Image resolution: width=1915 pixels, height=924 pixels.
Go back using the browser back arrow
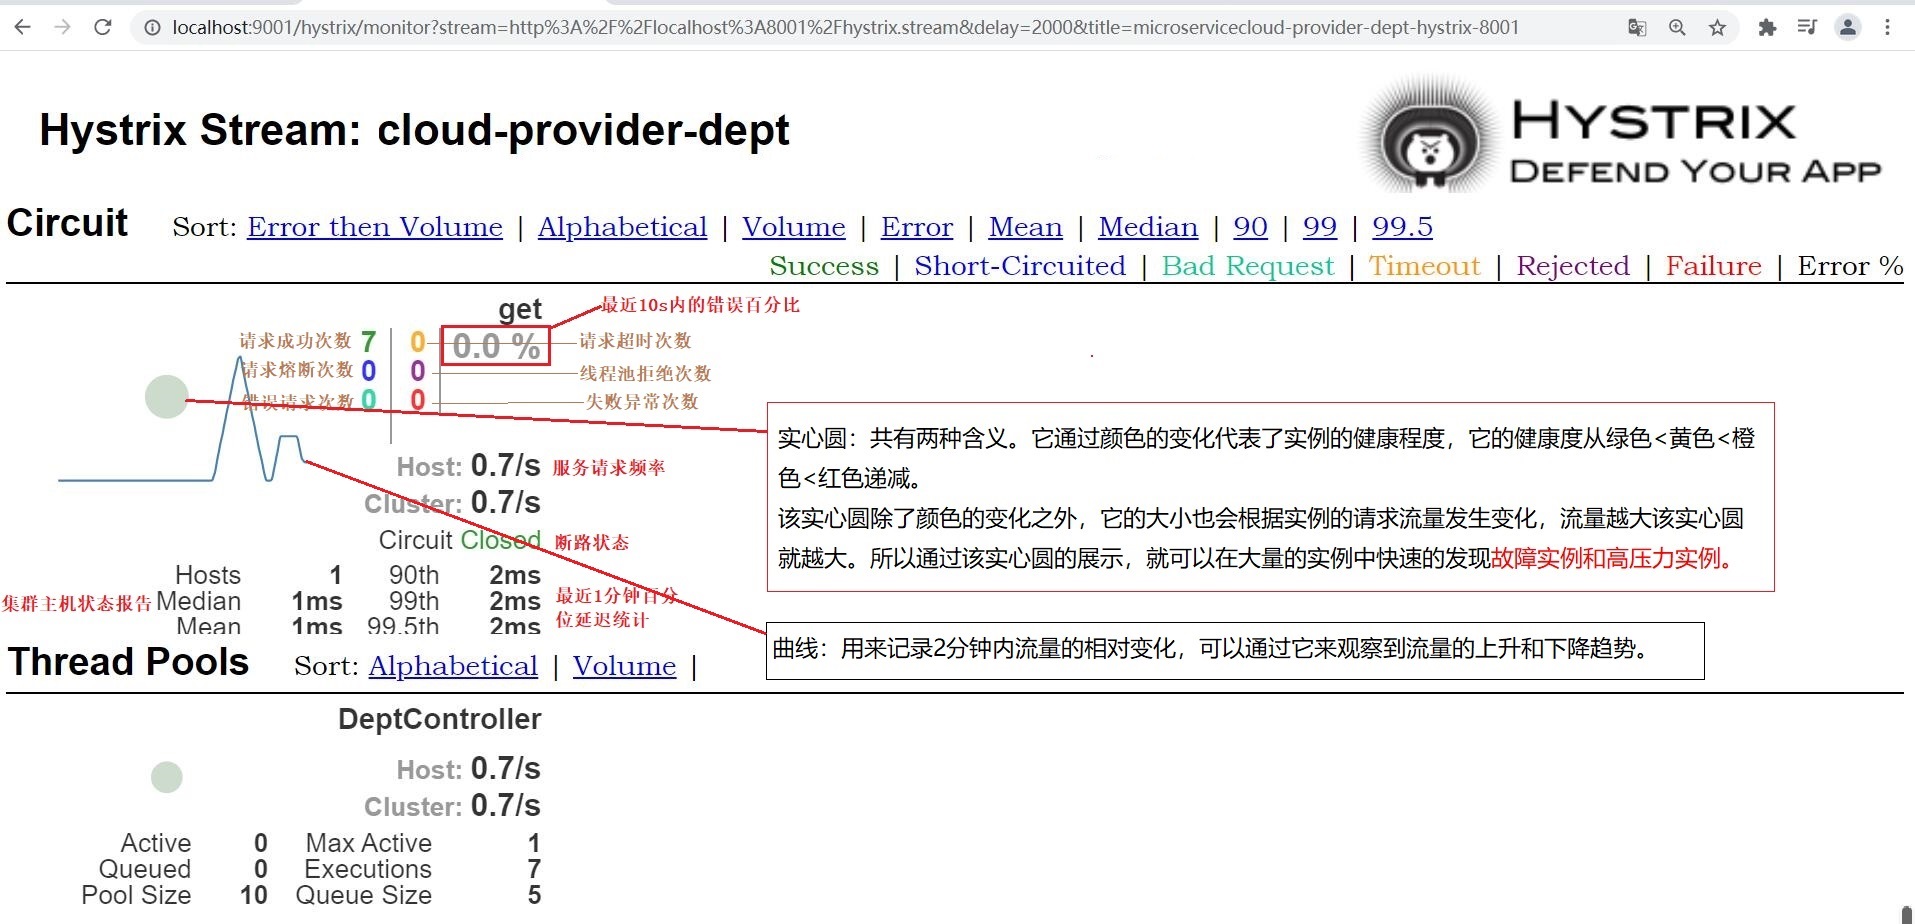point(22,27)
